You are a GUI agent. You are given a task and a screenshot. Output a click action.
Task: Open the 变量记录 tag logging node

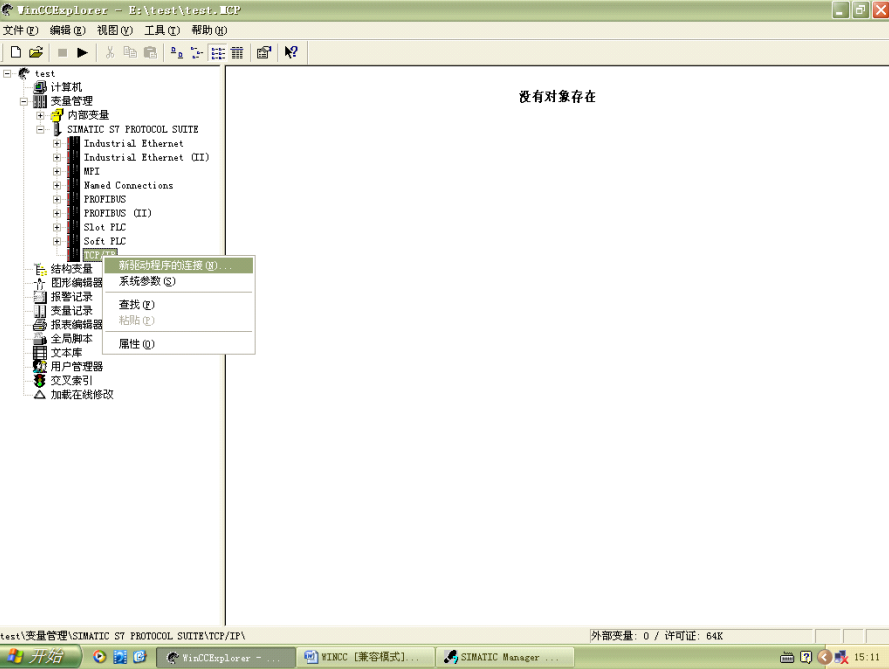(71, 311)
